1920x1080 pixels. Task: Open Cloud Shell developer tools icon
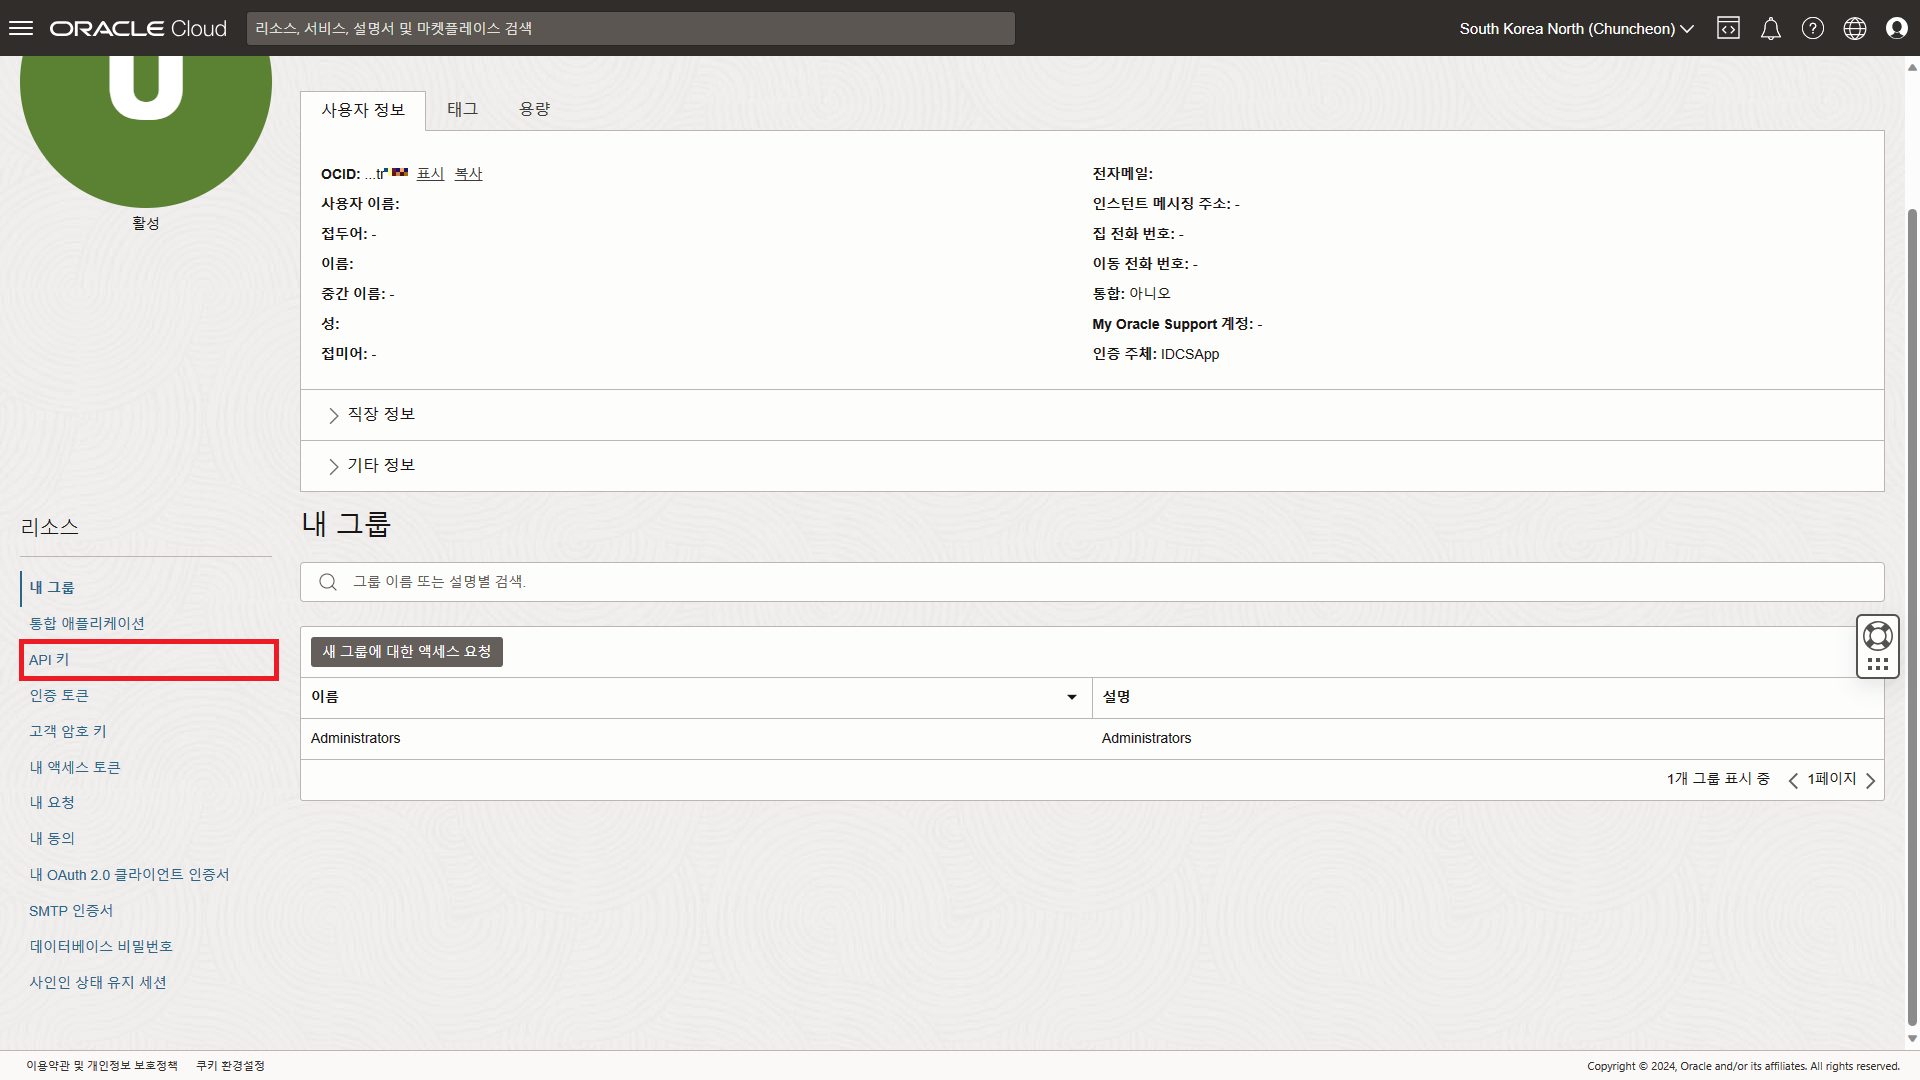tap(1728, 28)
